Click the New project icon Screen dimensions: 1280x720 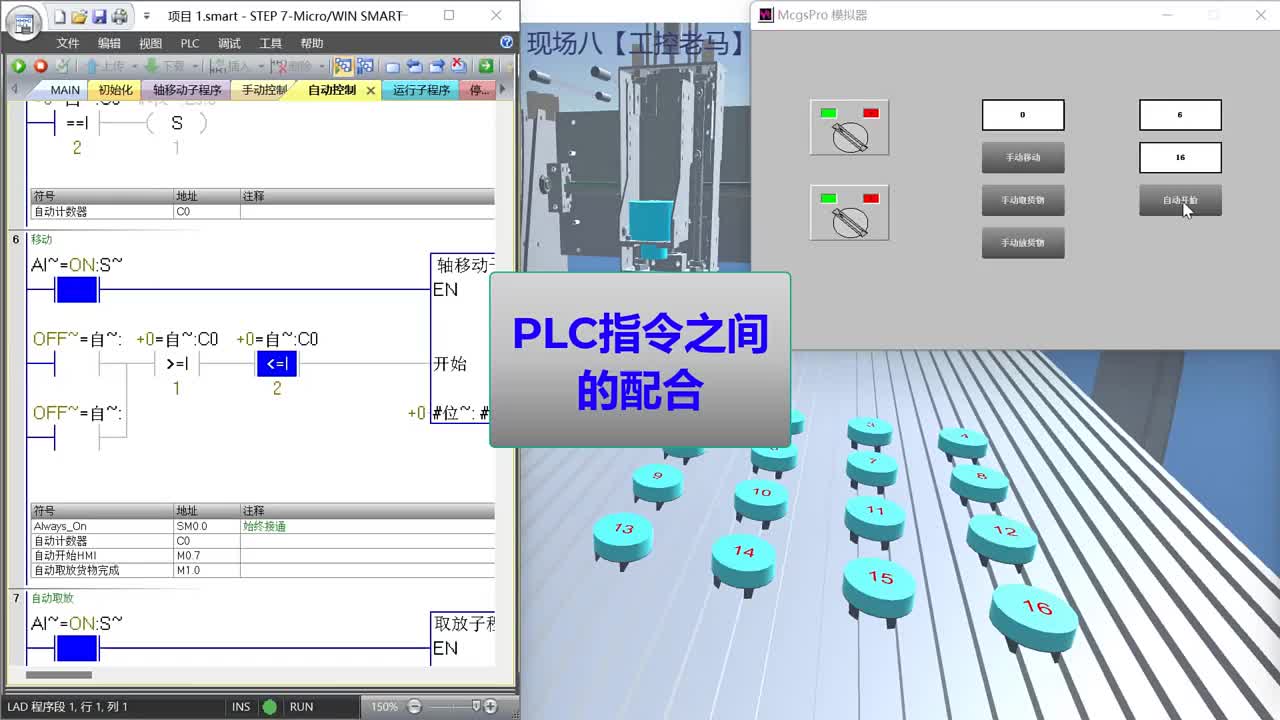(x=60, y=16)
